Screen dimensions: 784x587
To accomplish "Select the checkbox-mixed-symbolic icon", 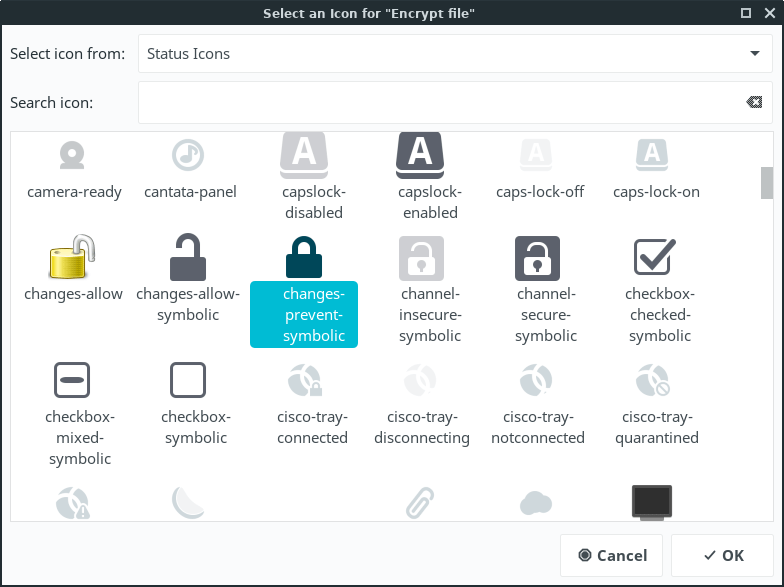I will click(x=73, y=381).
